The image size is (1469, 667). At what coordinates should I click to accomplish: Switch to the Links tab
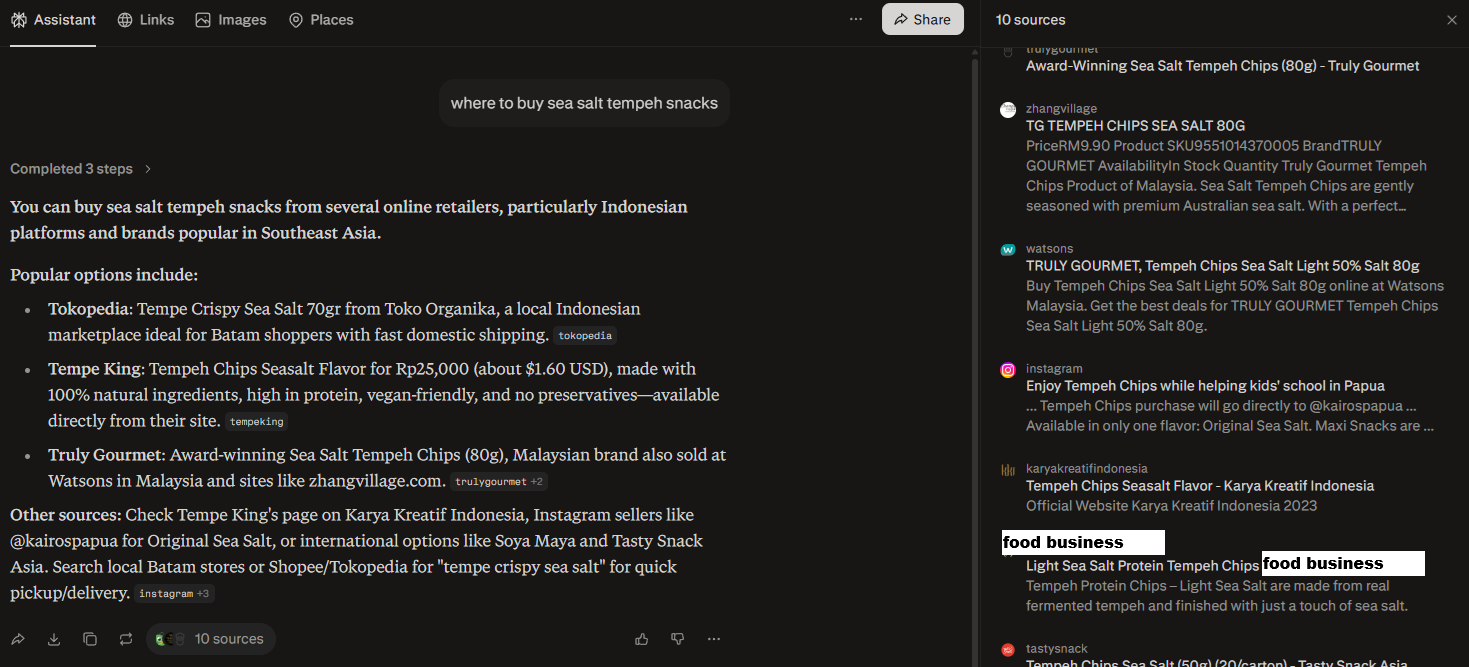pyautogui.click(x=146, y=20)
